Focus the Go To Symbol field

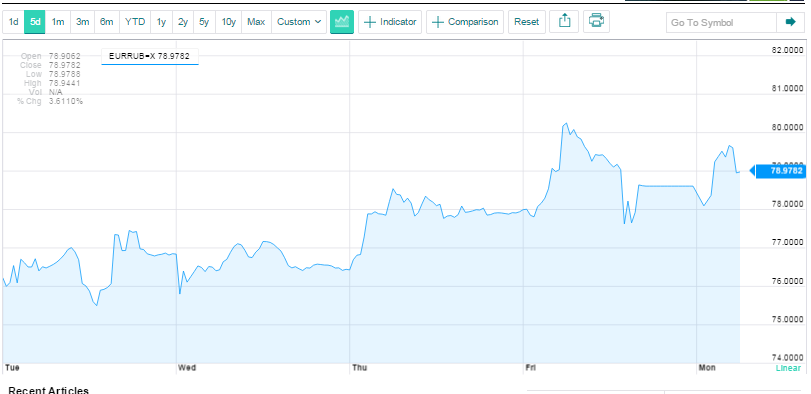point(721,22)
